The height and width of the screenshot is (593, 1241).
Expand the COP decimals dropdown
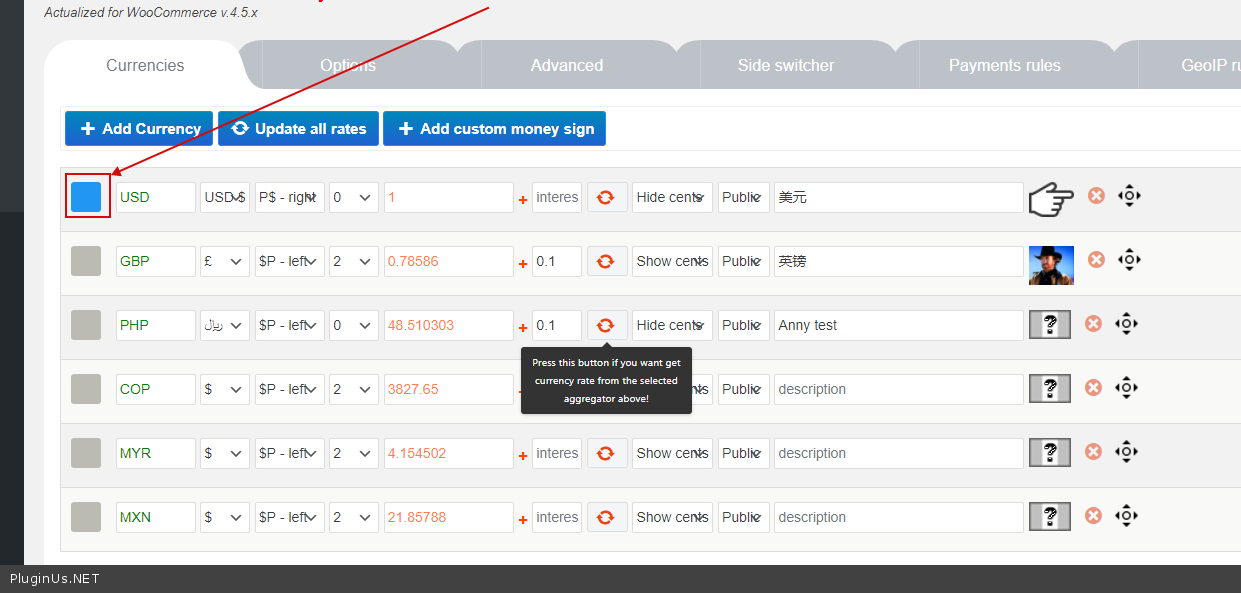pos(354,389)
